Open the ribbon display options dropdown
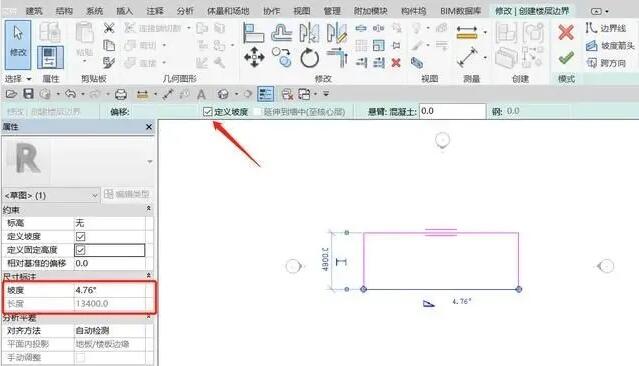The image size is (639, 366). coord(600,11)
